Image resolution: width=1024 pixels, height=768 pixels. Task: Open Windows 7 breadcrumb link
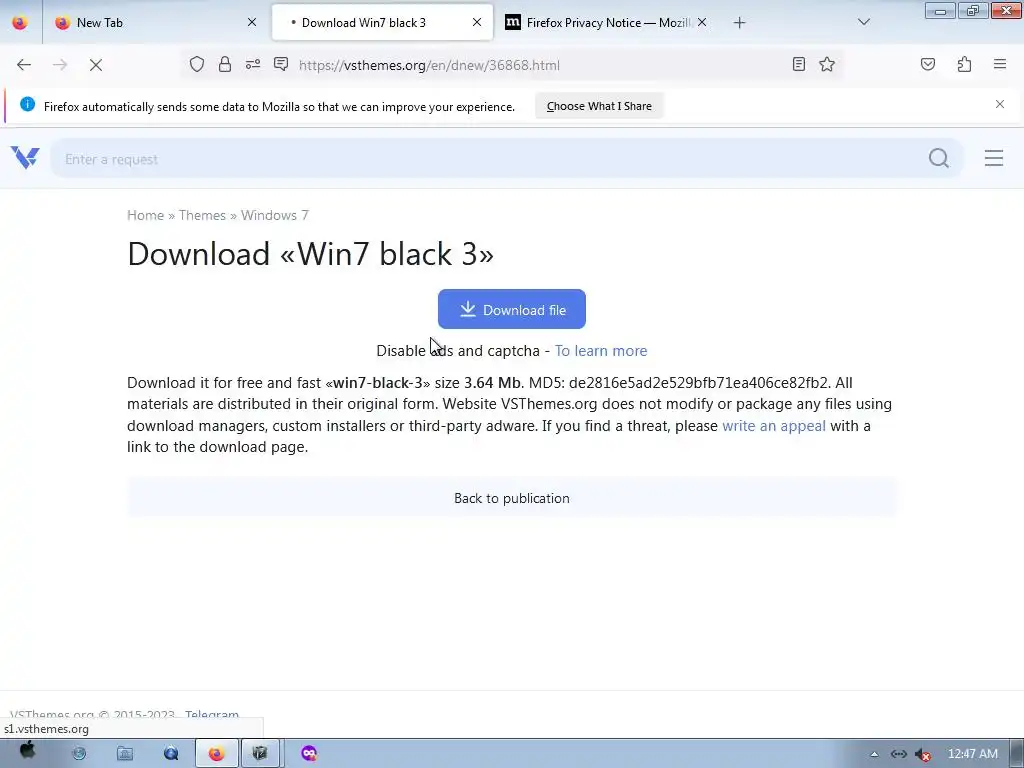pos(274,216)
